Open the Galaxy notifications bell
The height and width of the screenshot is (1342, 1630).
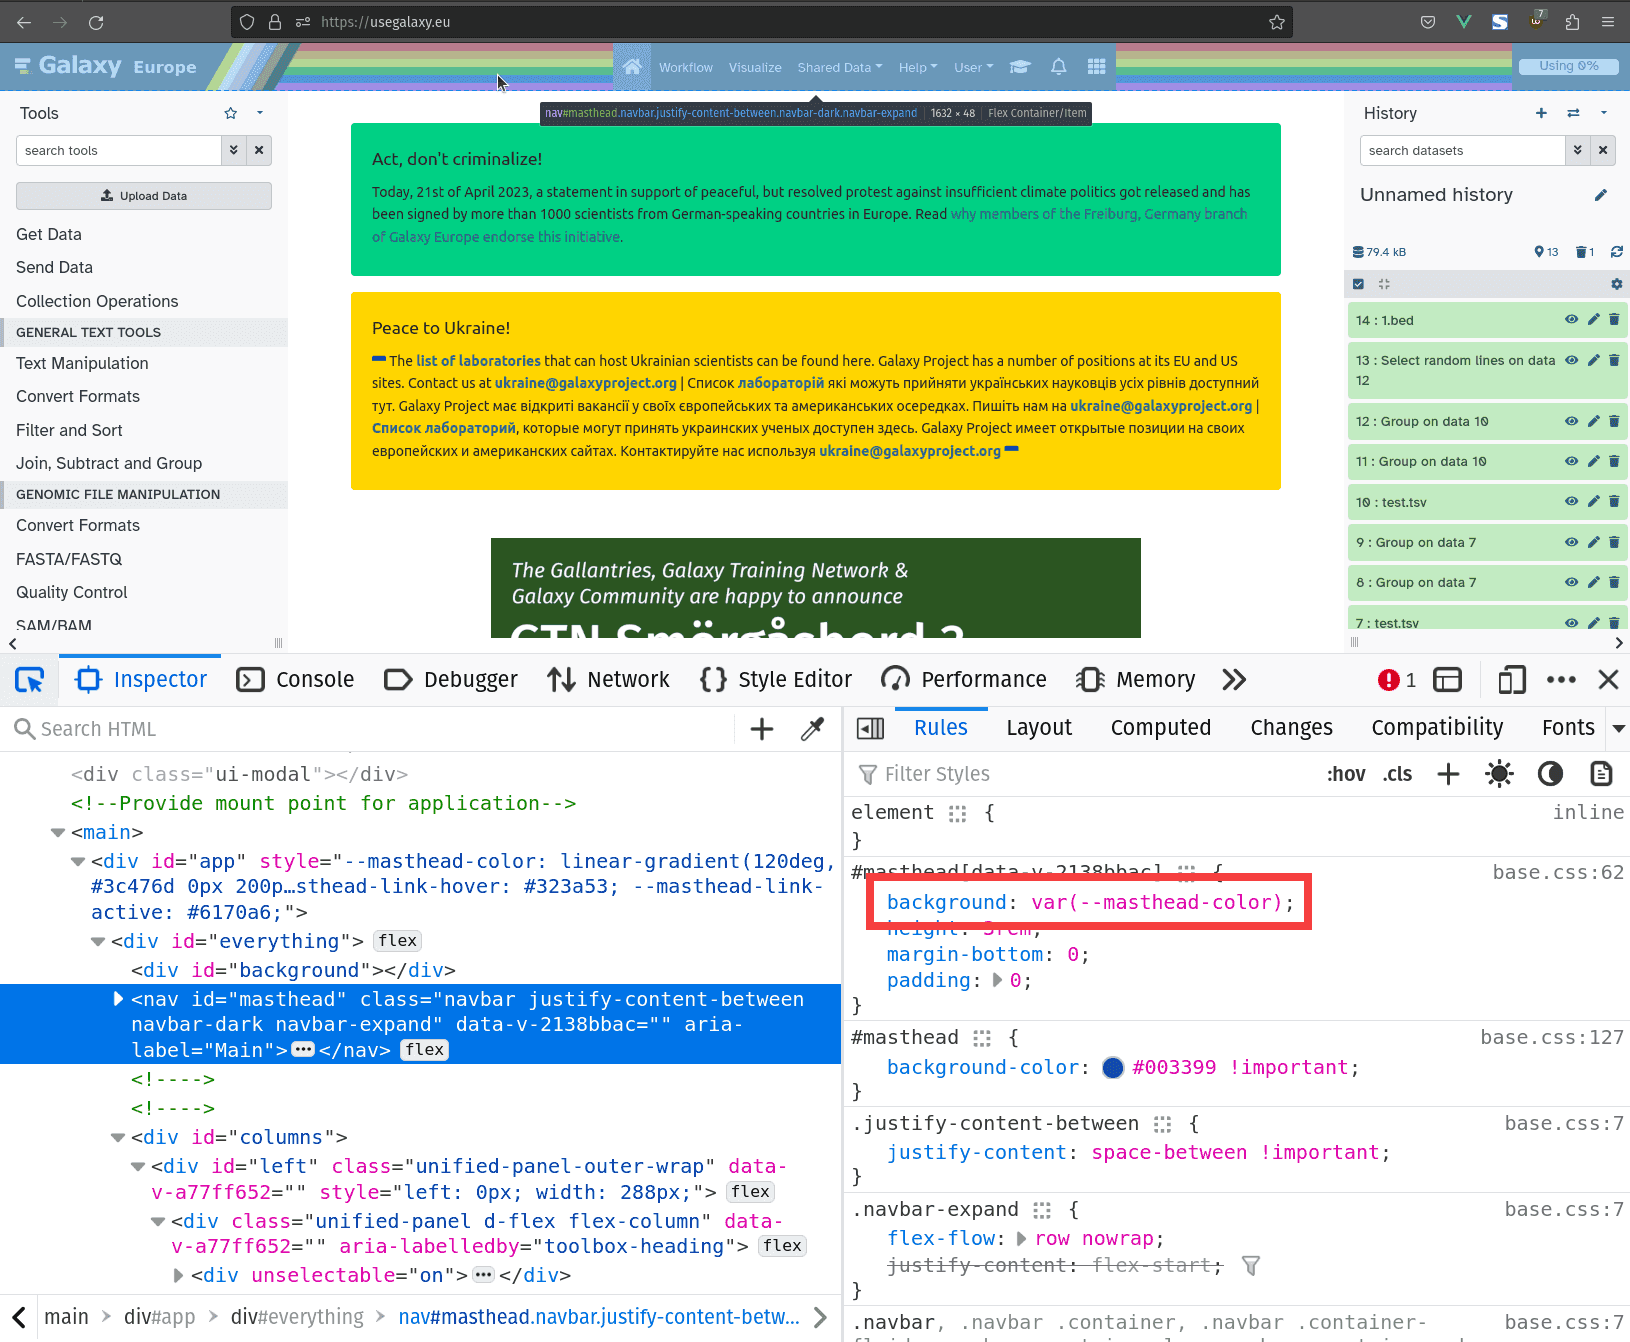pos(1058,67)
